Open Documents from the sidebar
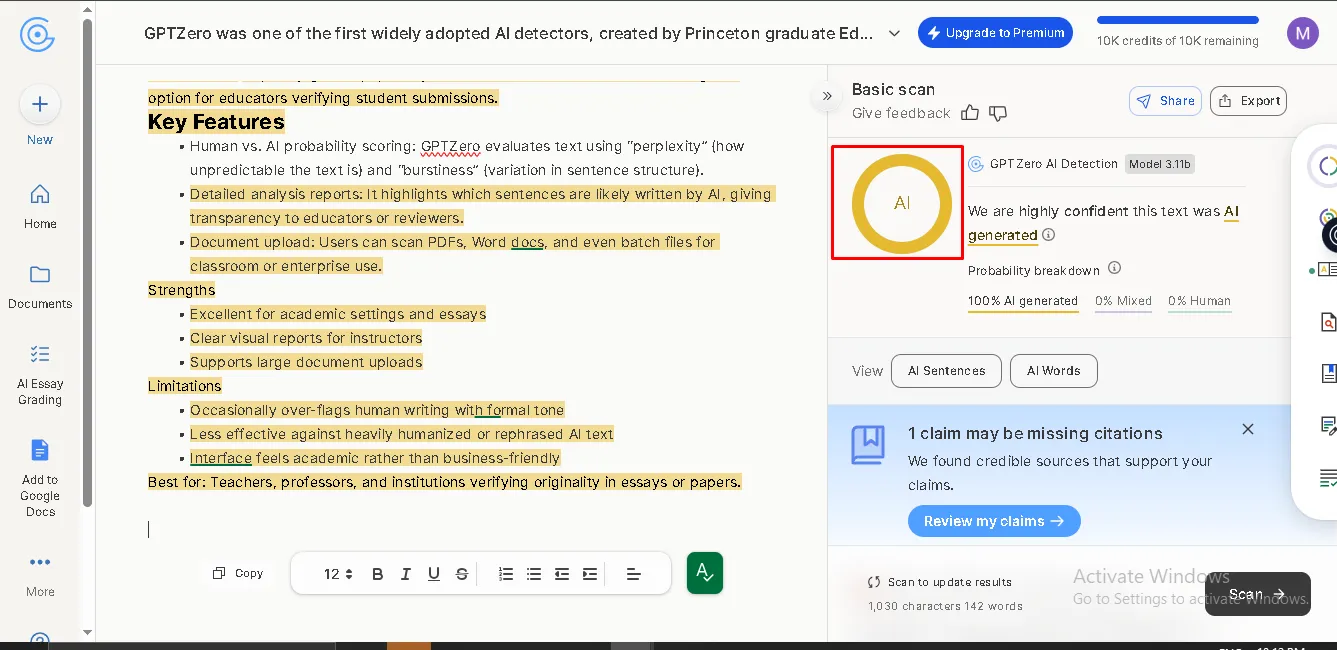This screenshot has width=1337, height=650. 40,287
